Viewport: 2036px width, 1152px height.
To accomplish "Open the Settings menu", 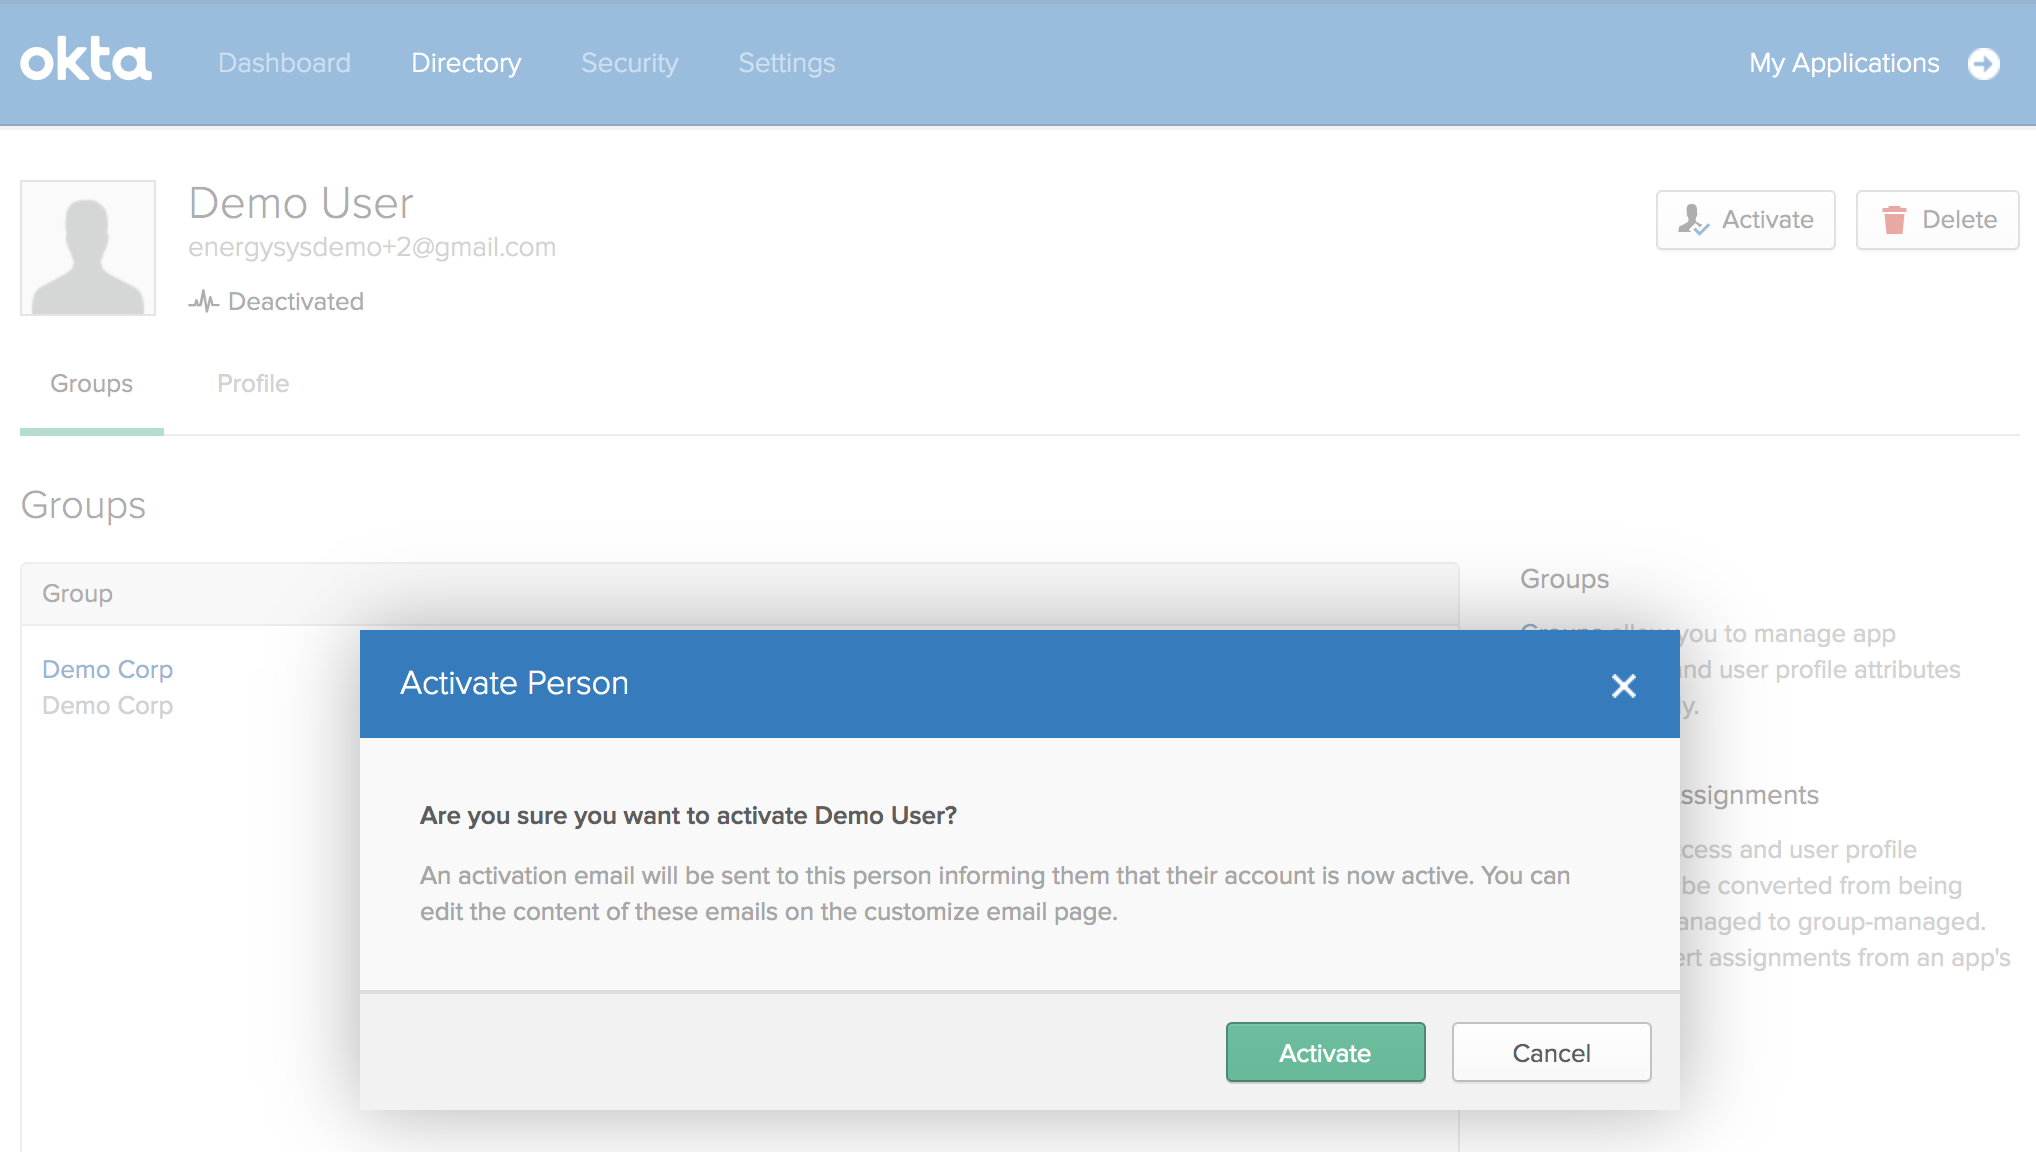I will (x=786, y=63).
